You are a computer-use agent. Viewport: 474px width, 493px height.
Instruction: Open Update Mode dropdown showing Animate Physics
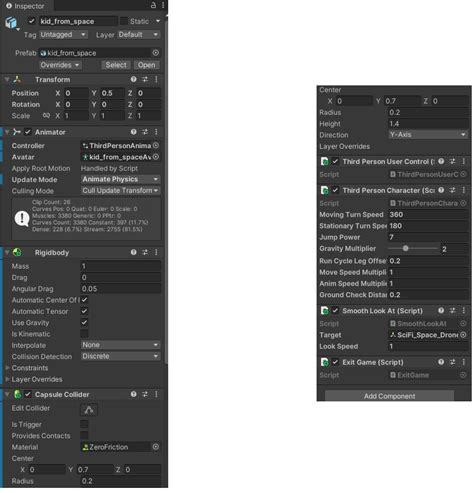click(121, 179)
